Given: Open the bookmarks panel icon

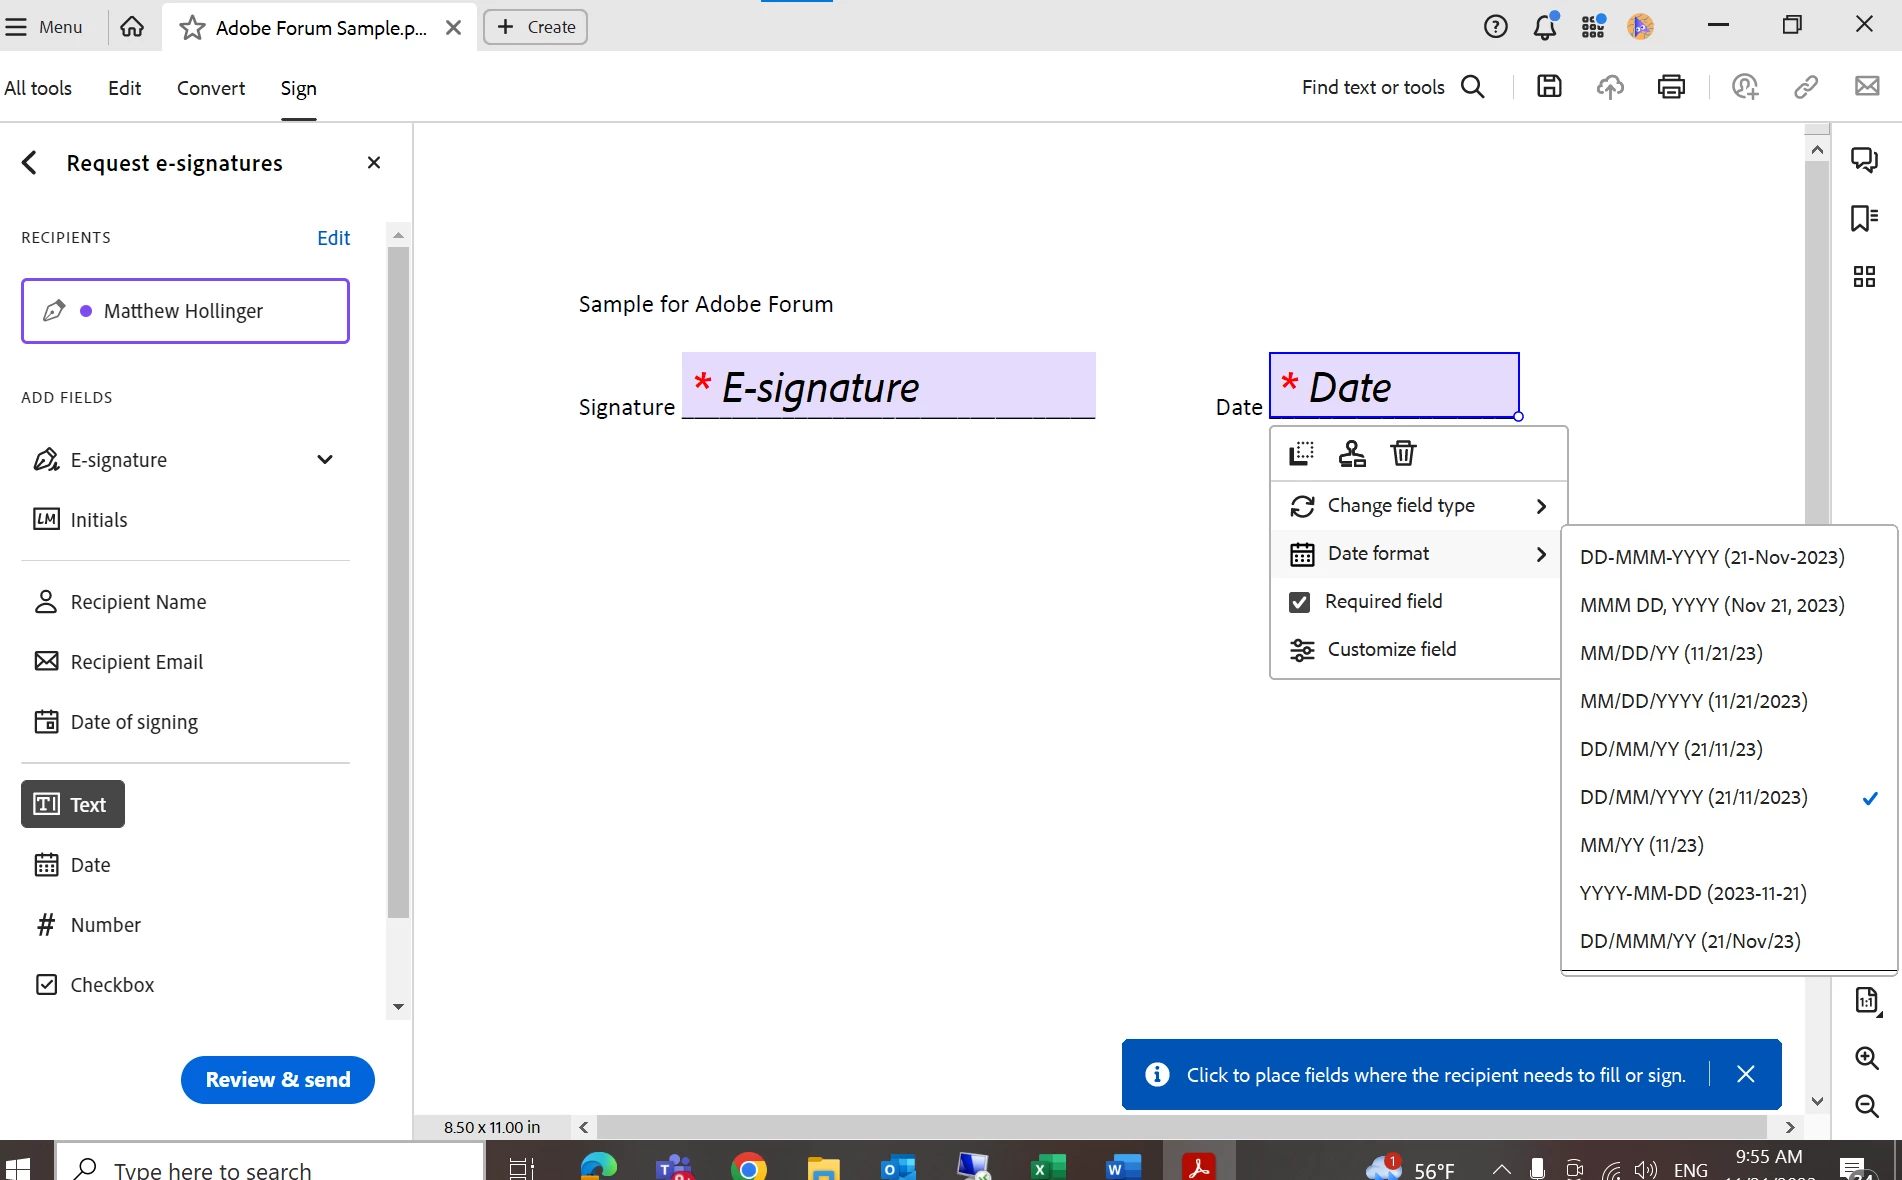Looking at the screenshot, I should (x=1864, y=218).
